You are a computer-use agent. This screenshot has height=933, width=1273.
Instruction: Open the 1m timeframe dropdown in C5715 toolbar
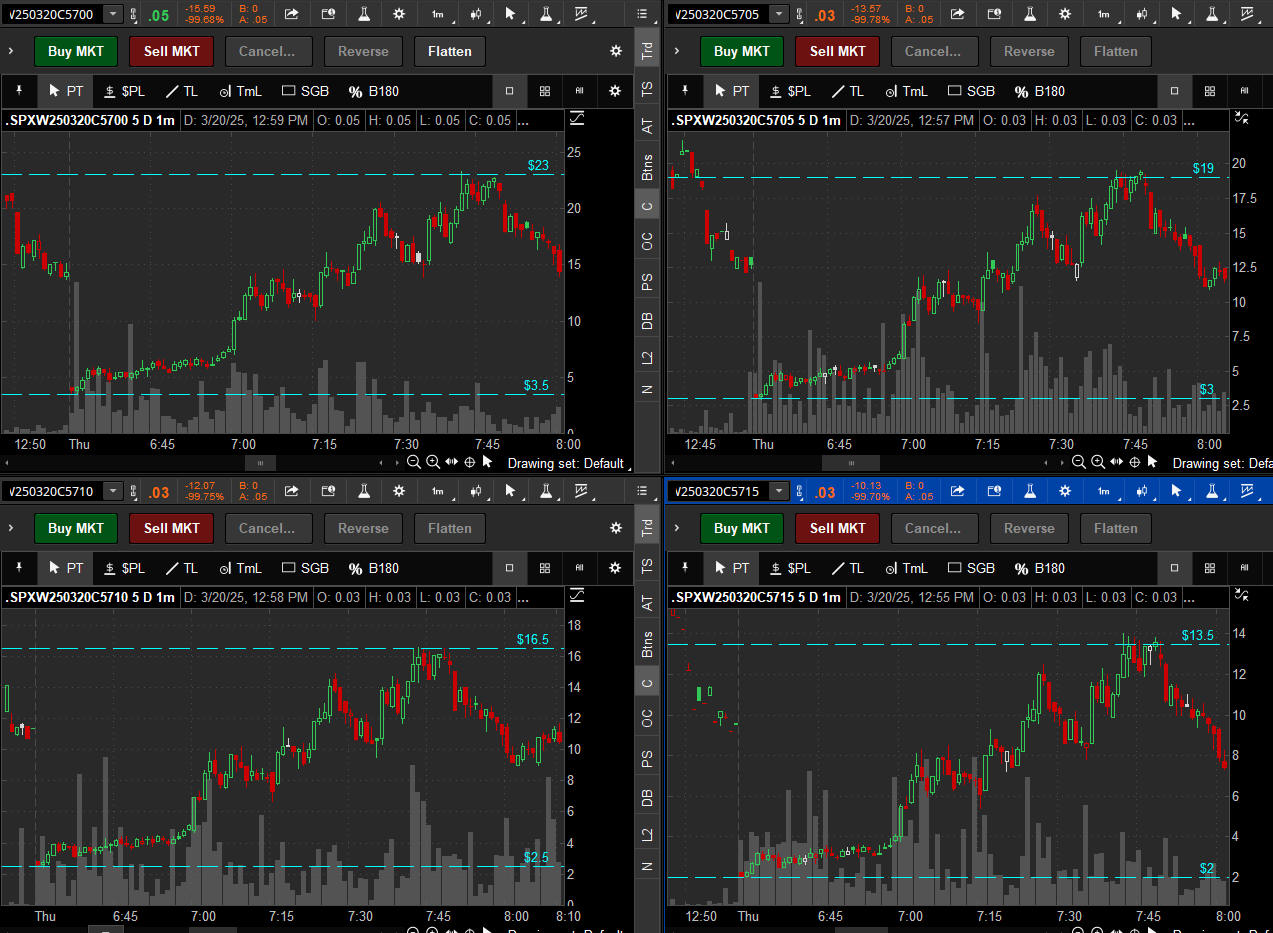(x=1104, y=491)
